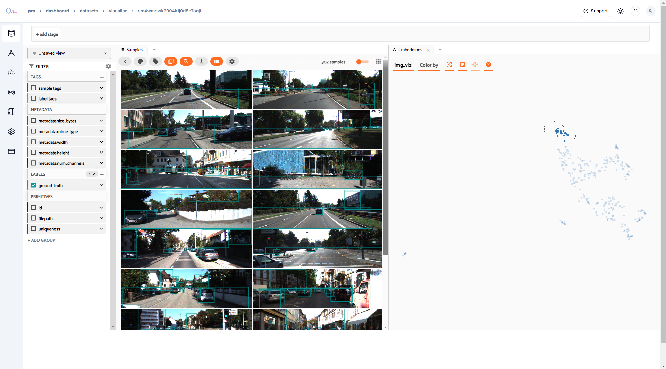666x369 pixels.
Task: Add a panel next to Samples tab
Action: (154, 50)
